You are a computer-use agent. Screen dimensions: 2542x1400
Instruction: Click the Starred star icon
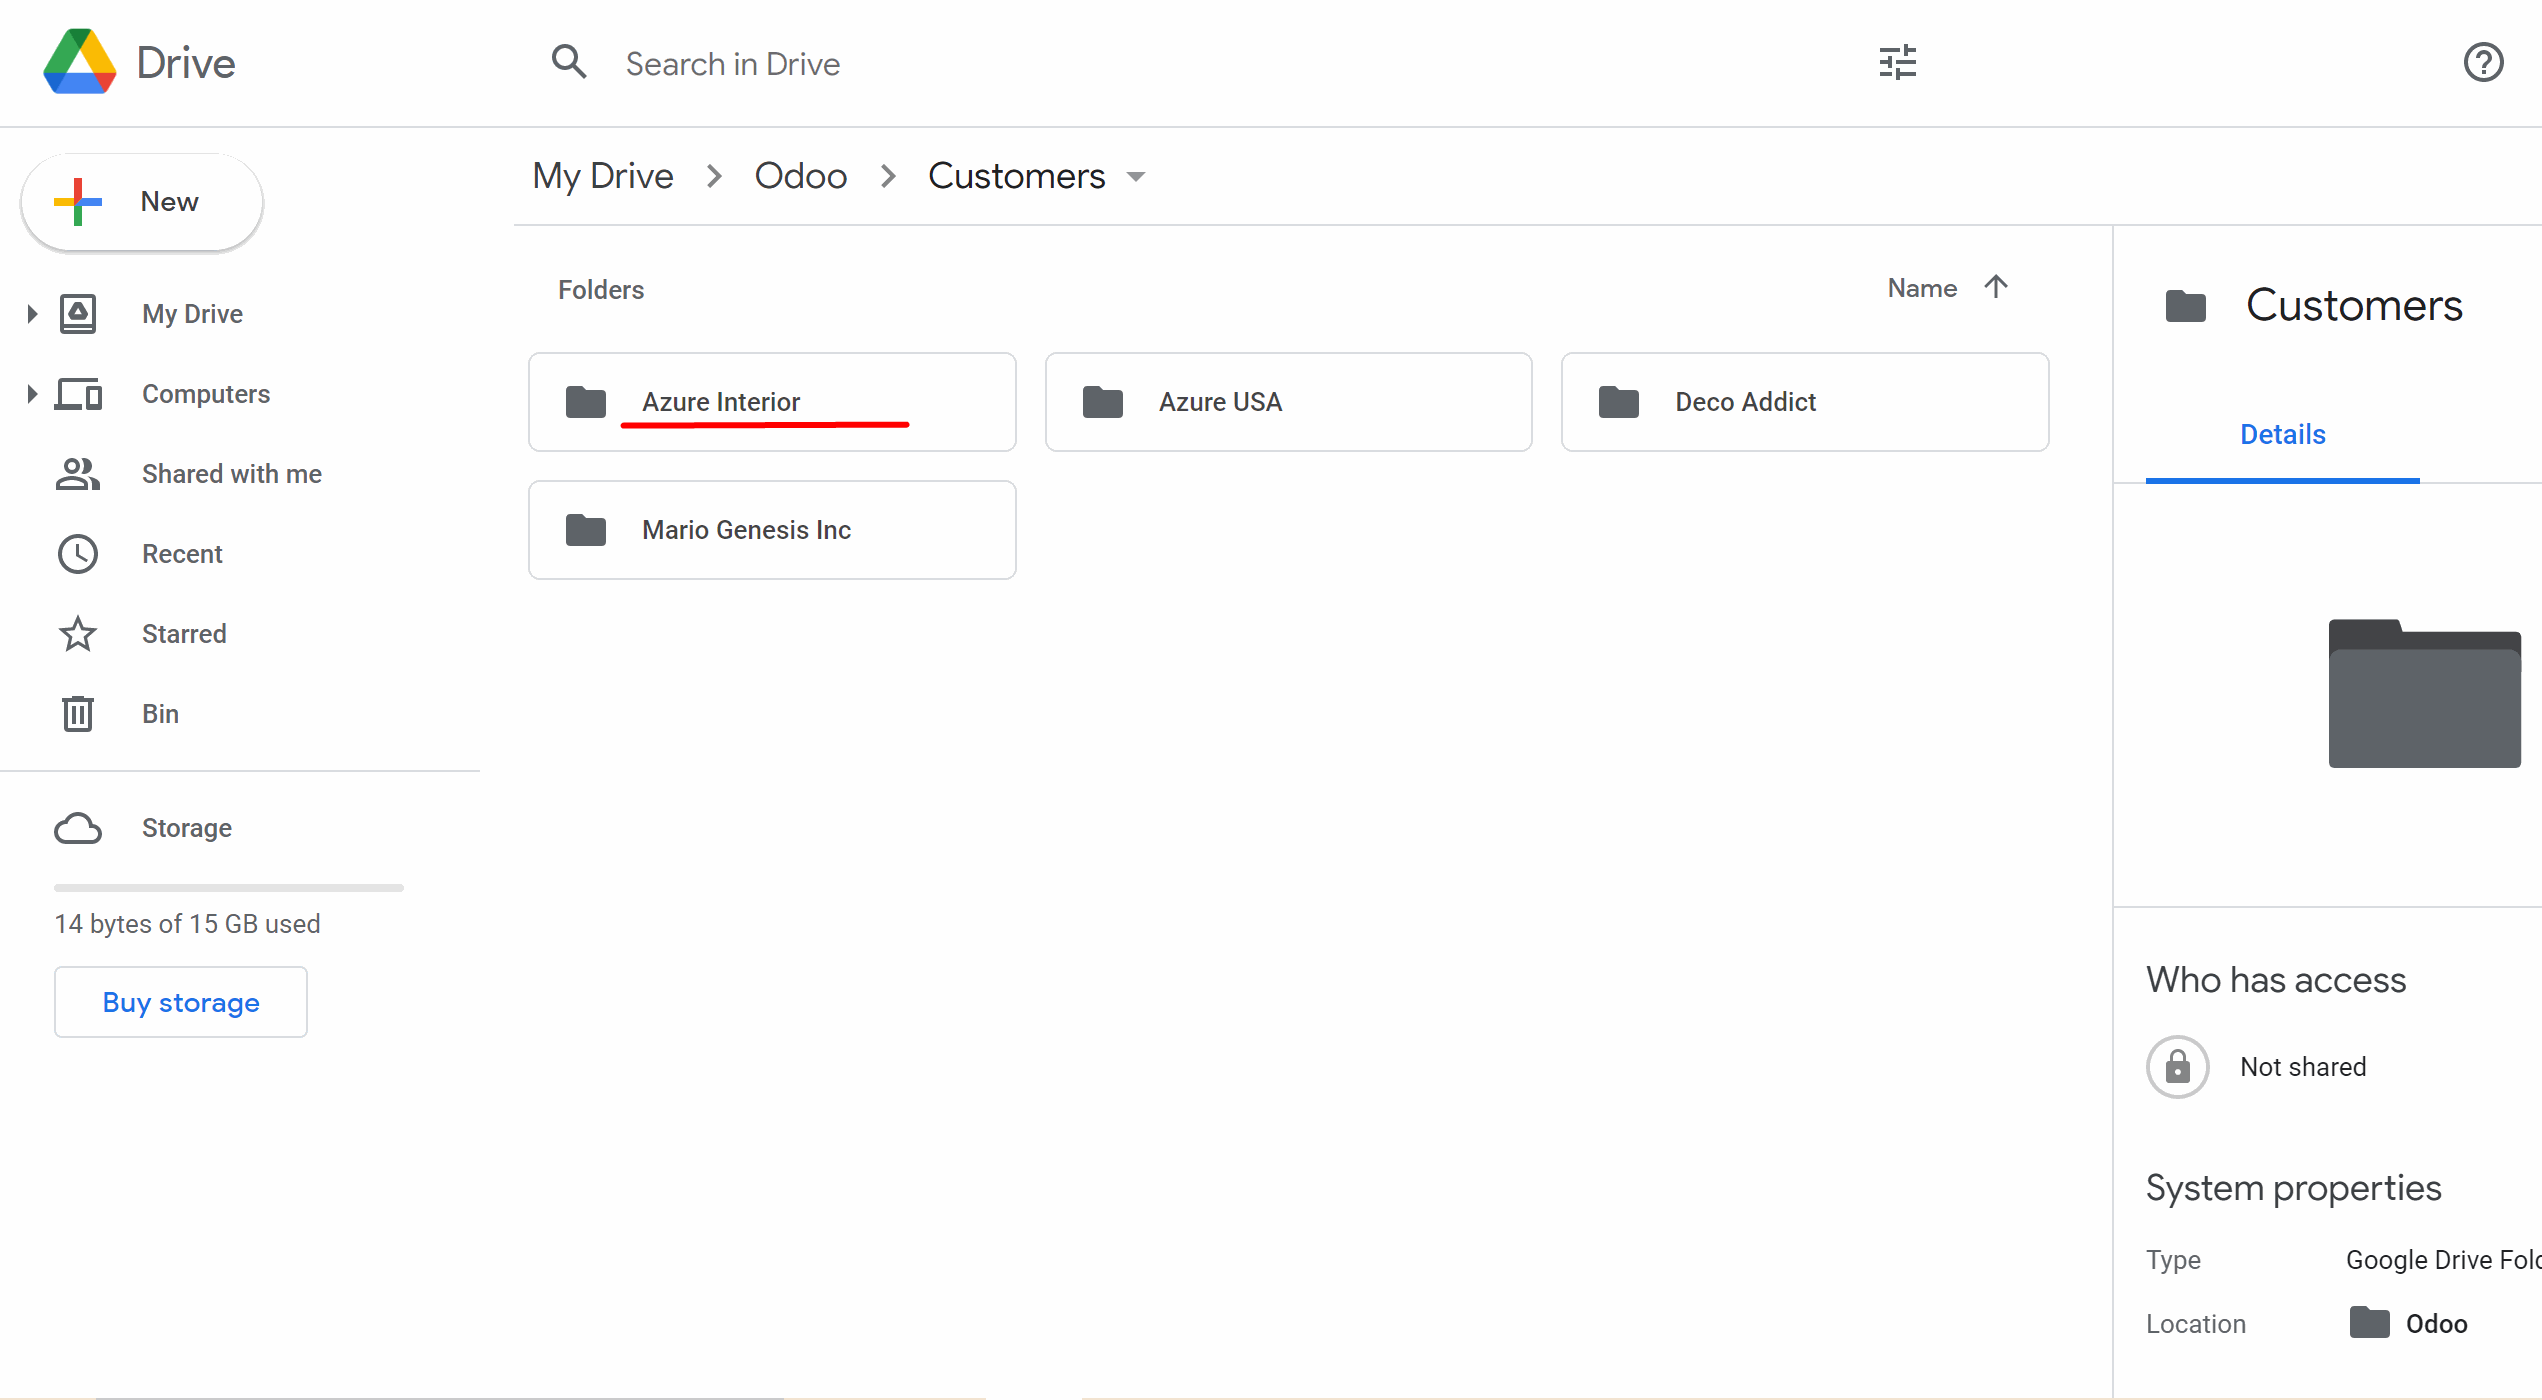pos(78,634)
